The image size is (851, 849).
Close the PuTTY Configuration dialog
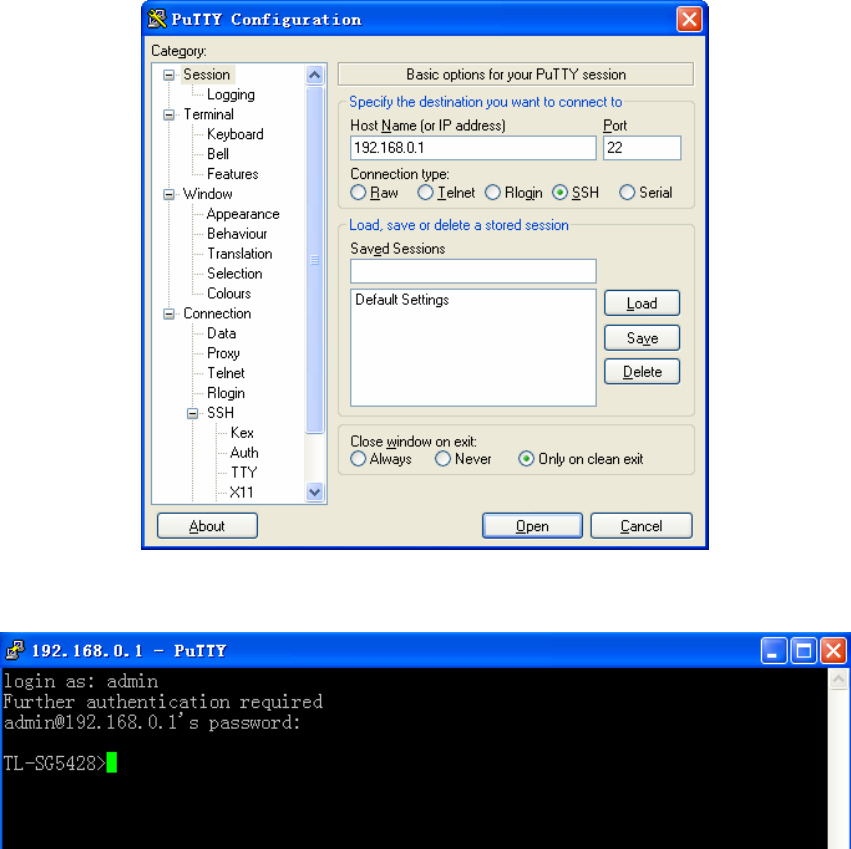(689, 20)
